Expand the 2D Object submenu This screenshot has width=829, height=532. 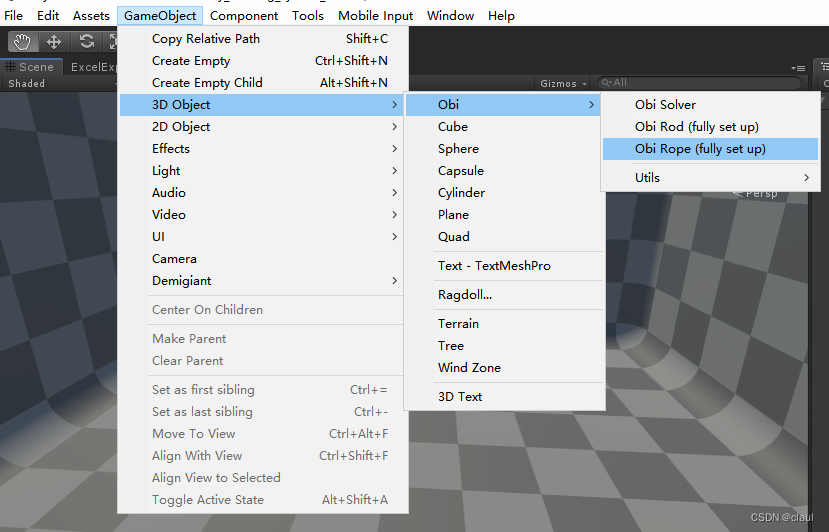pyautogui.click(x=263, y=127)
